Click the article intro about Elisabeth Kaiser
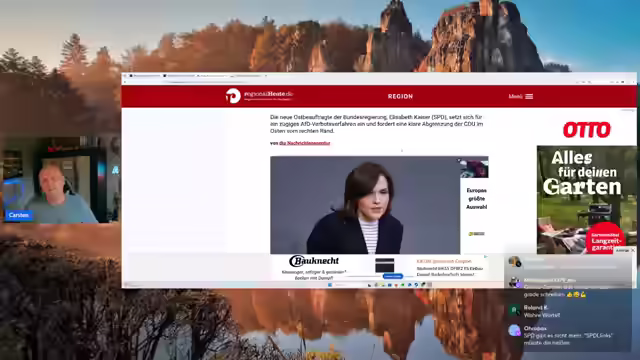This screenshot has width=640, height=360. (x=376, y=124)
